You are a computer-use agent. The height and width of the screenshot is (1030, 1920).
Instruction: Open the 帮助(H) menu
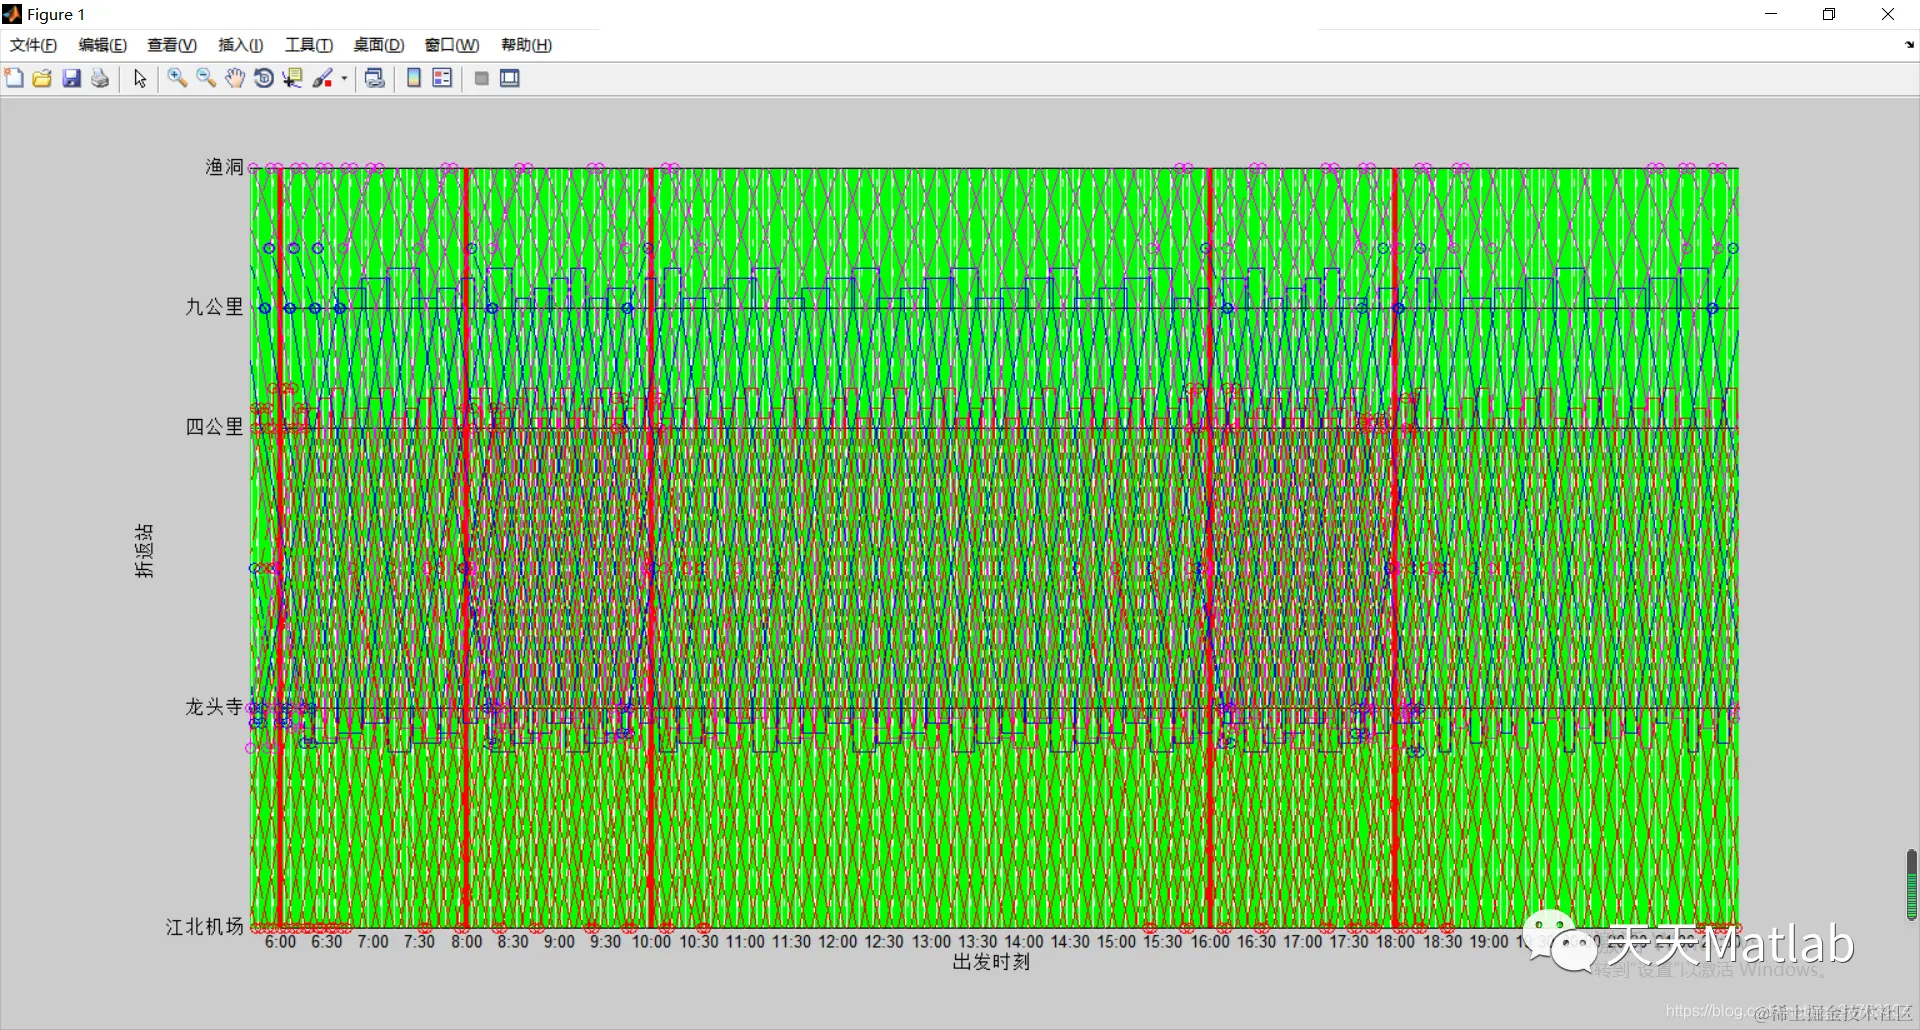[x=526, y=45]
